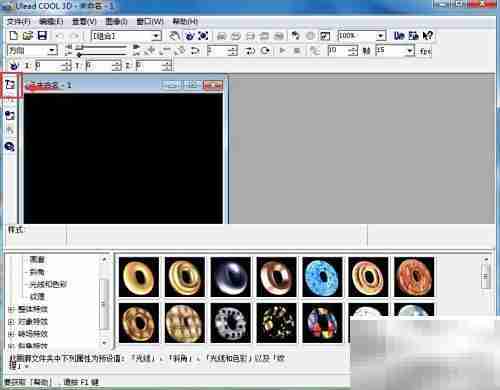
Task: Click the ping-pong mode icon beside the loop icon
Action: (250, 51)
